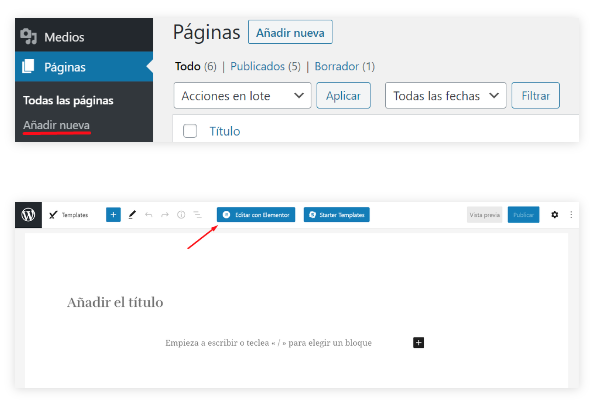This screenshot has width=599, height=409.
Task: Show the Borrador (1) pages filter
Action: [345, 66]
